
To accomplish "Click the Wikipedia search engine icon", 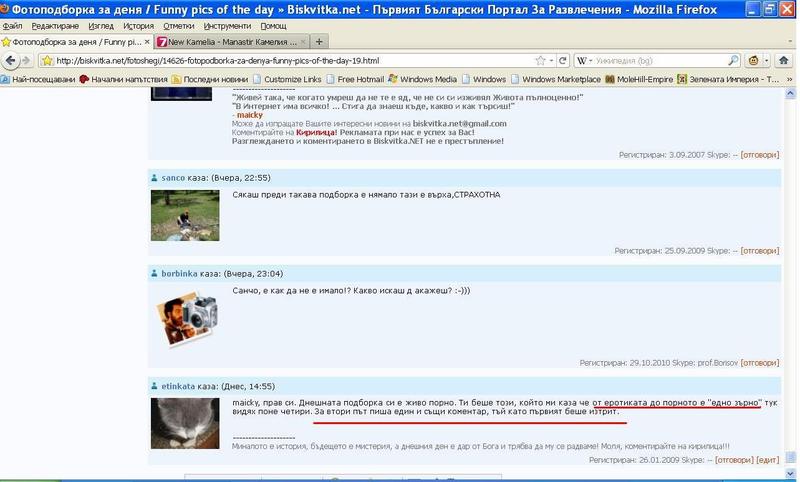I will tap(581, 61).
